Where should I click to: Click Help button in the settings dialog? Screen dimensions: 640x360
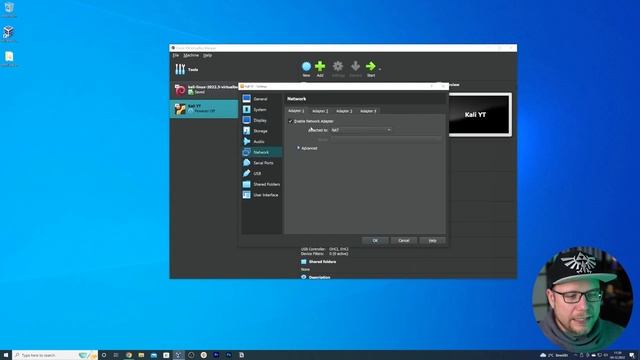(432, 240)
